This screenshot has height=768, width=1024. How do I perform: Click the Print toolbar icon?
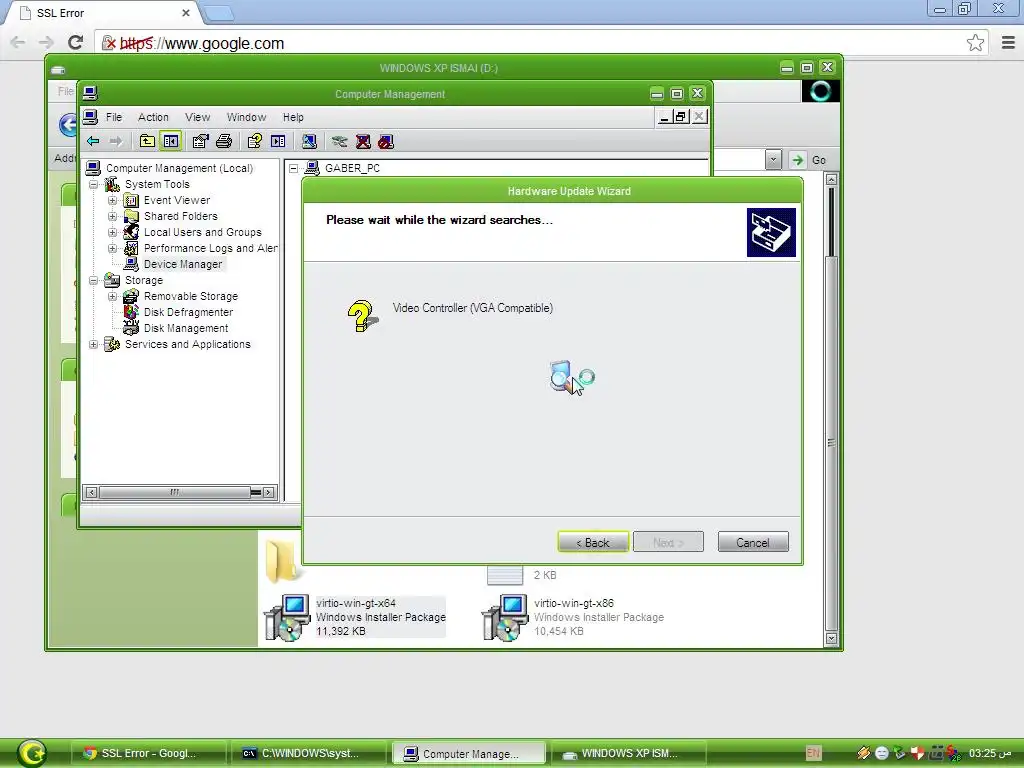pyautogui.click(x=224, y=141)
